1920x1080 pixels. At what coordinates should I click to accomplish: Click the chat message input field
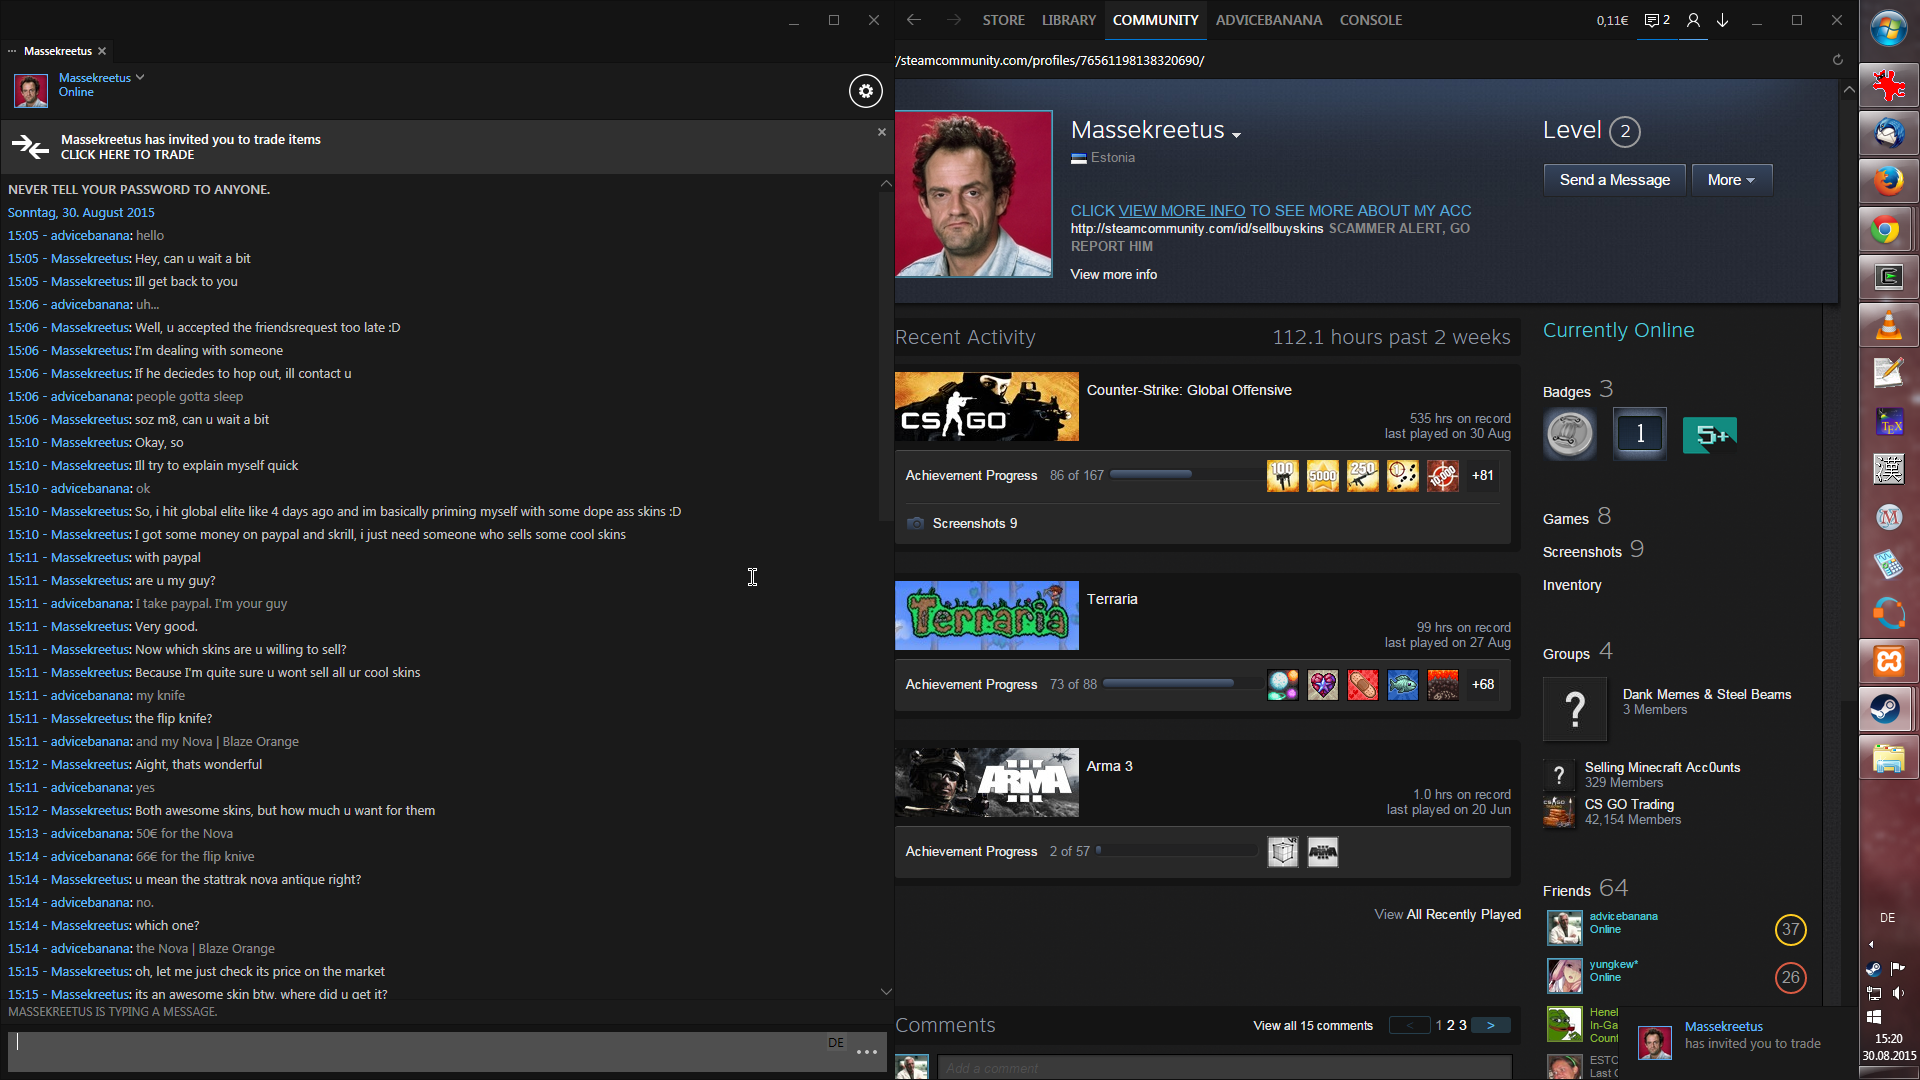pyautogui.click(x=420, y=1050)
